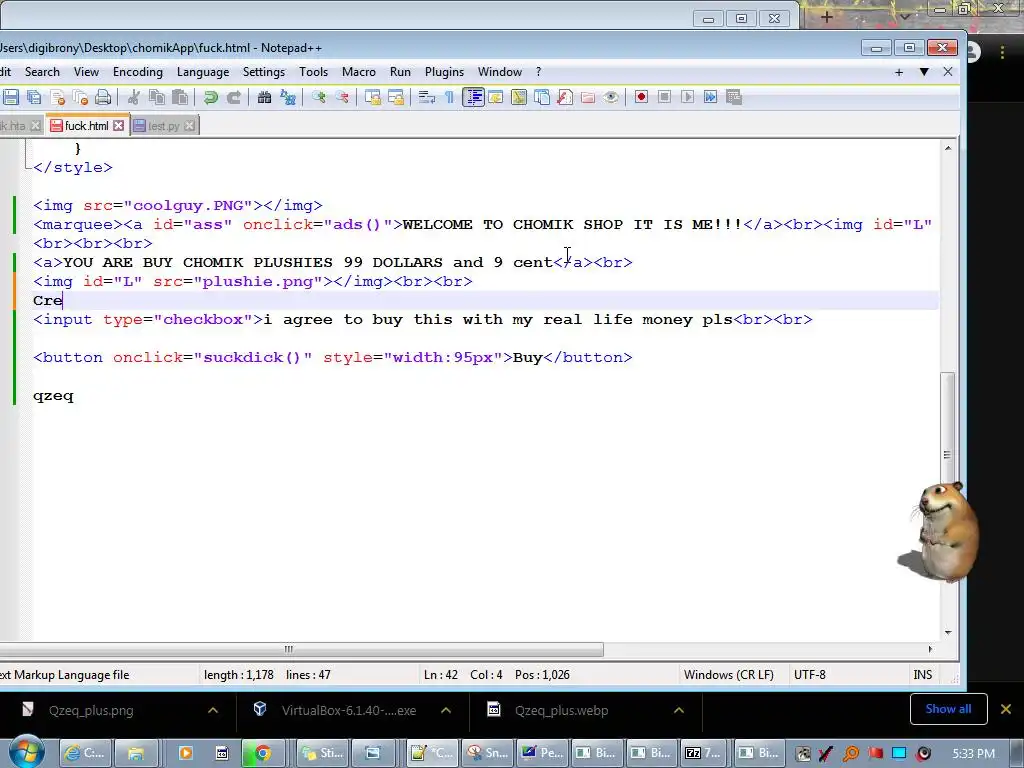Click Save Current Recorded Macro icon
Viewport: 1024px width, 768px height.
coord(734,97)
